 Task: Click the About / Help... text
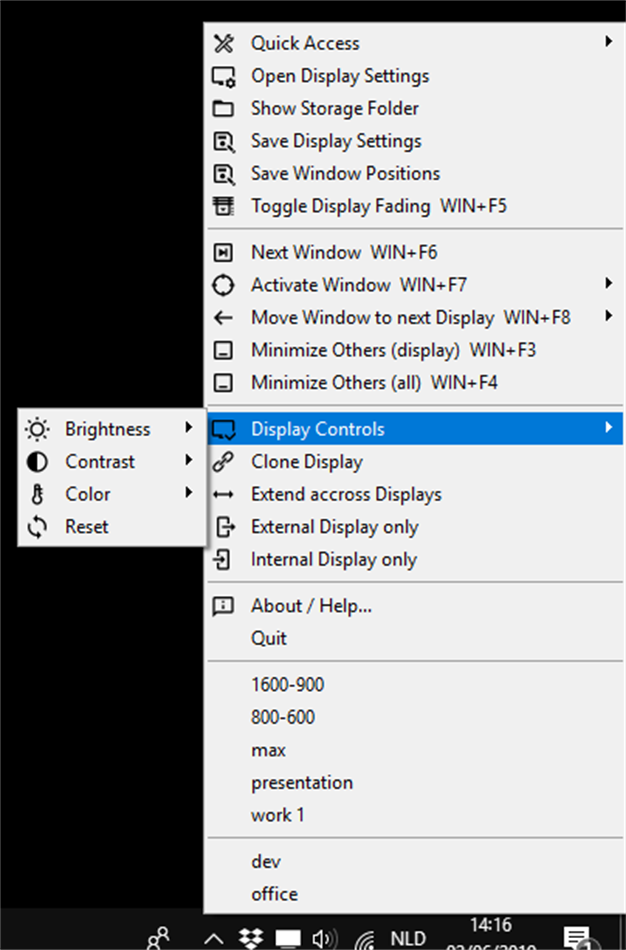coord(311,606)
